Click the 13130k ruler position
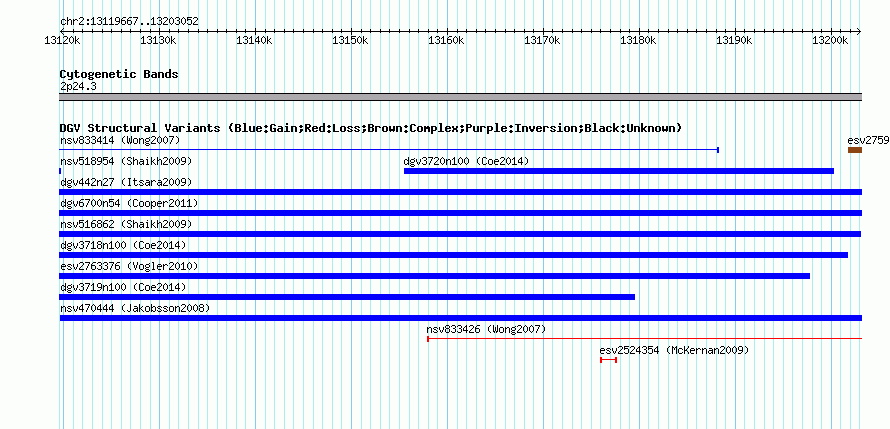 (x=158, y=40)
